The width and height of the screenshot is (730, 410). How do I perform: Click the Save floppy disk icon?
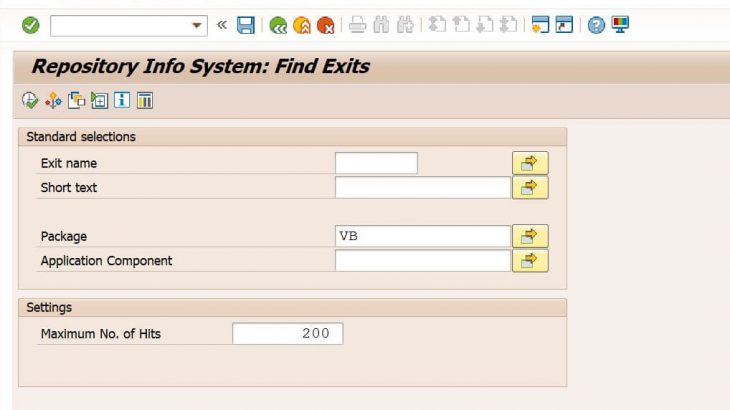(x=246, y=25)
